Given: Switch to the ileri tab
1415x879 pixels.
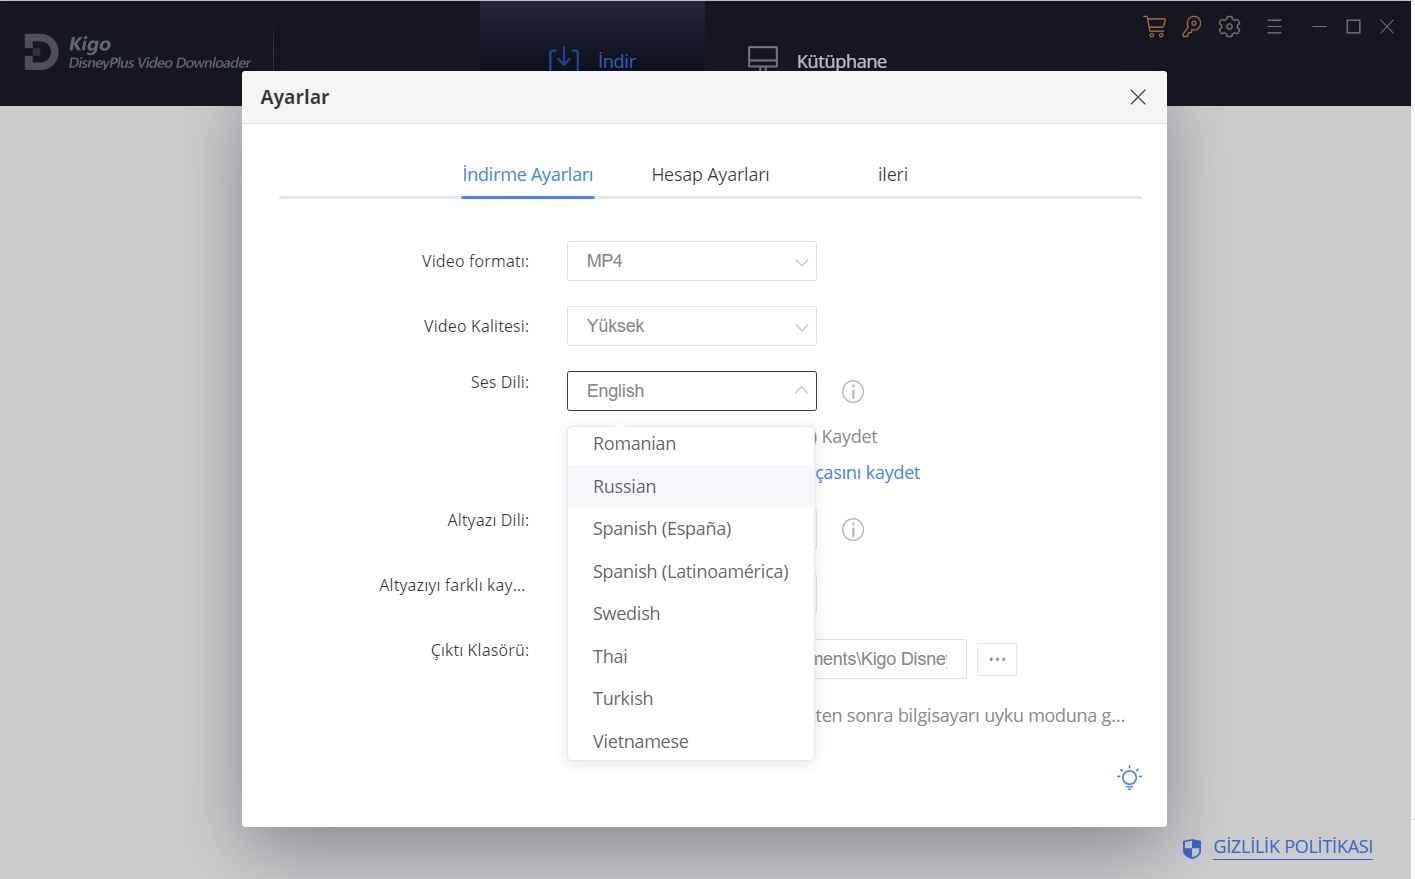Looking at the screenshot, I should click(892, 175).
